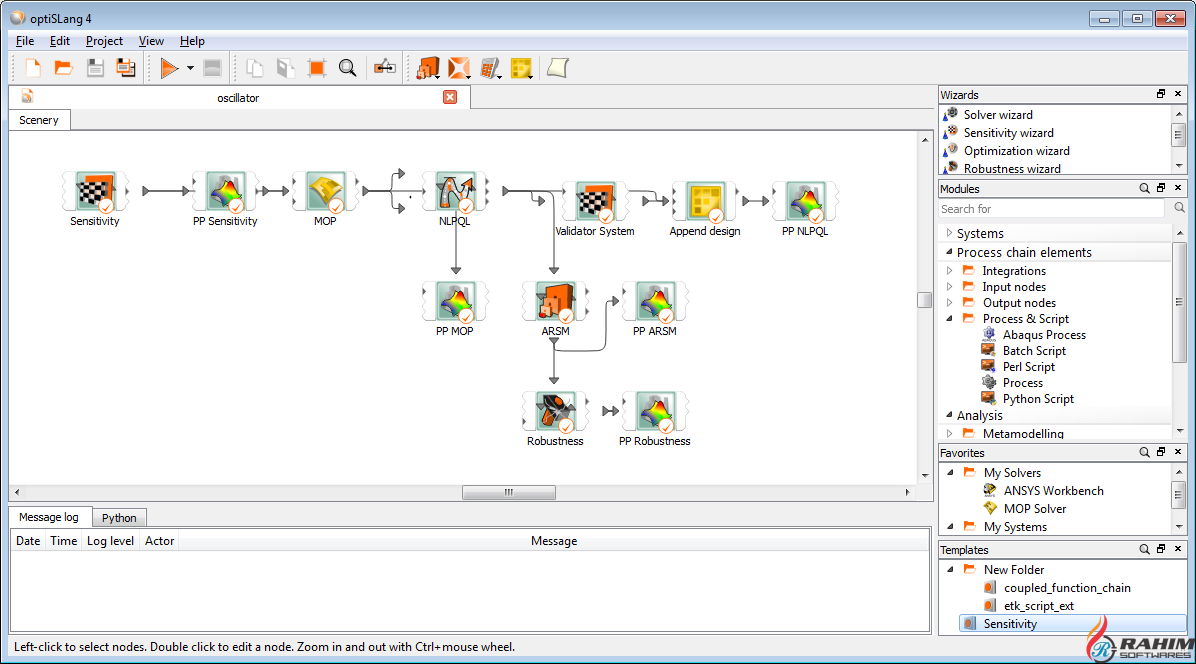
Task: Launch the Optimization wizard entry
Action: 1016,151
